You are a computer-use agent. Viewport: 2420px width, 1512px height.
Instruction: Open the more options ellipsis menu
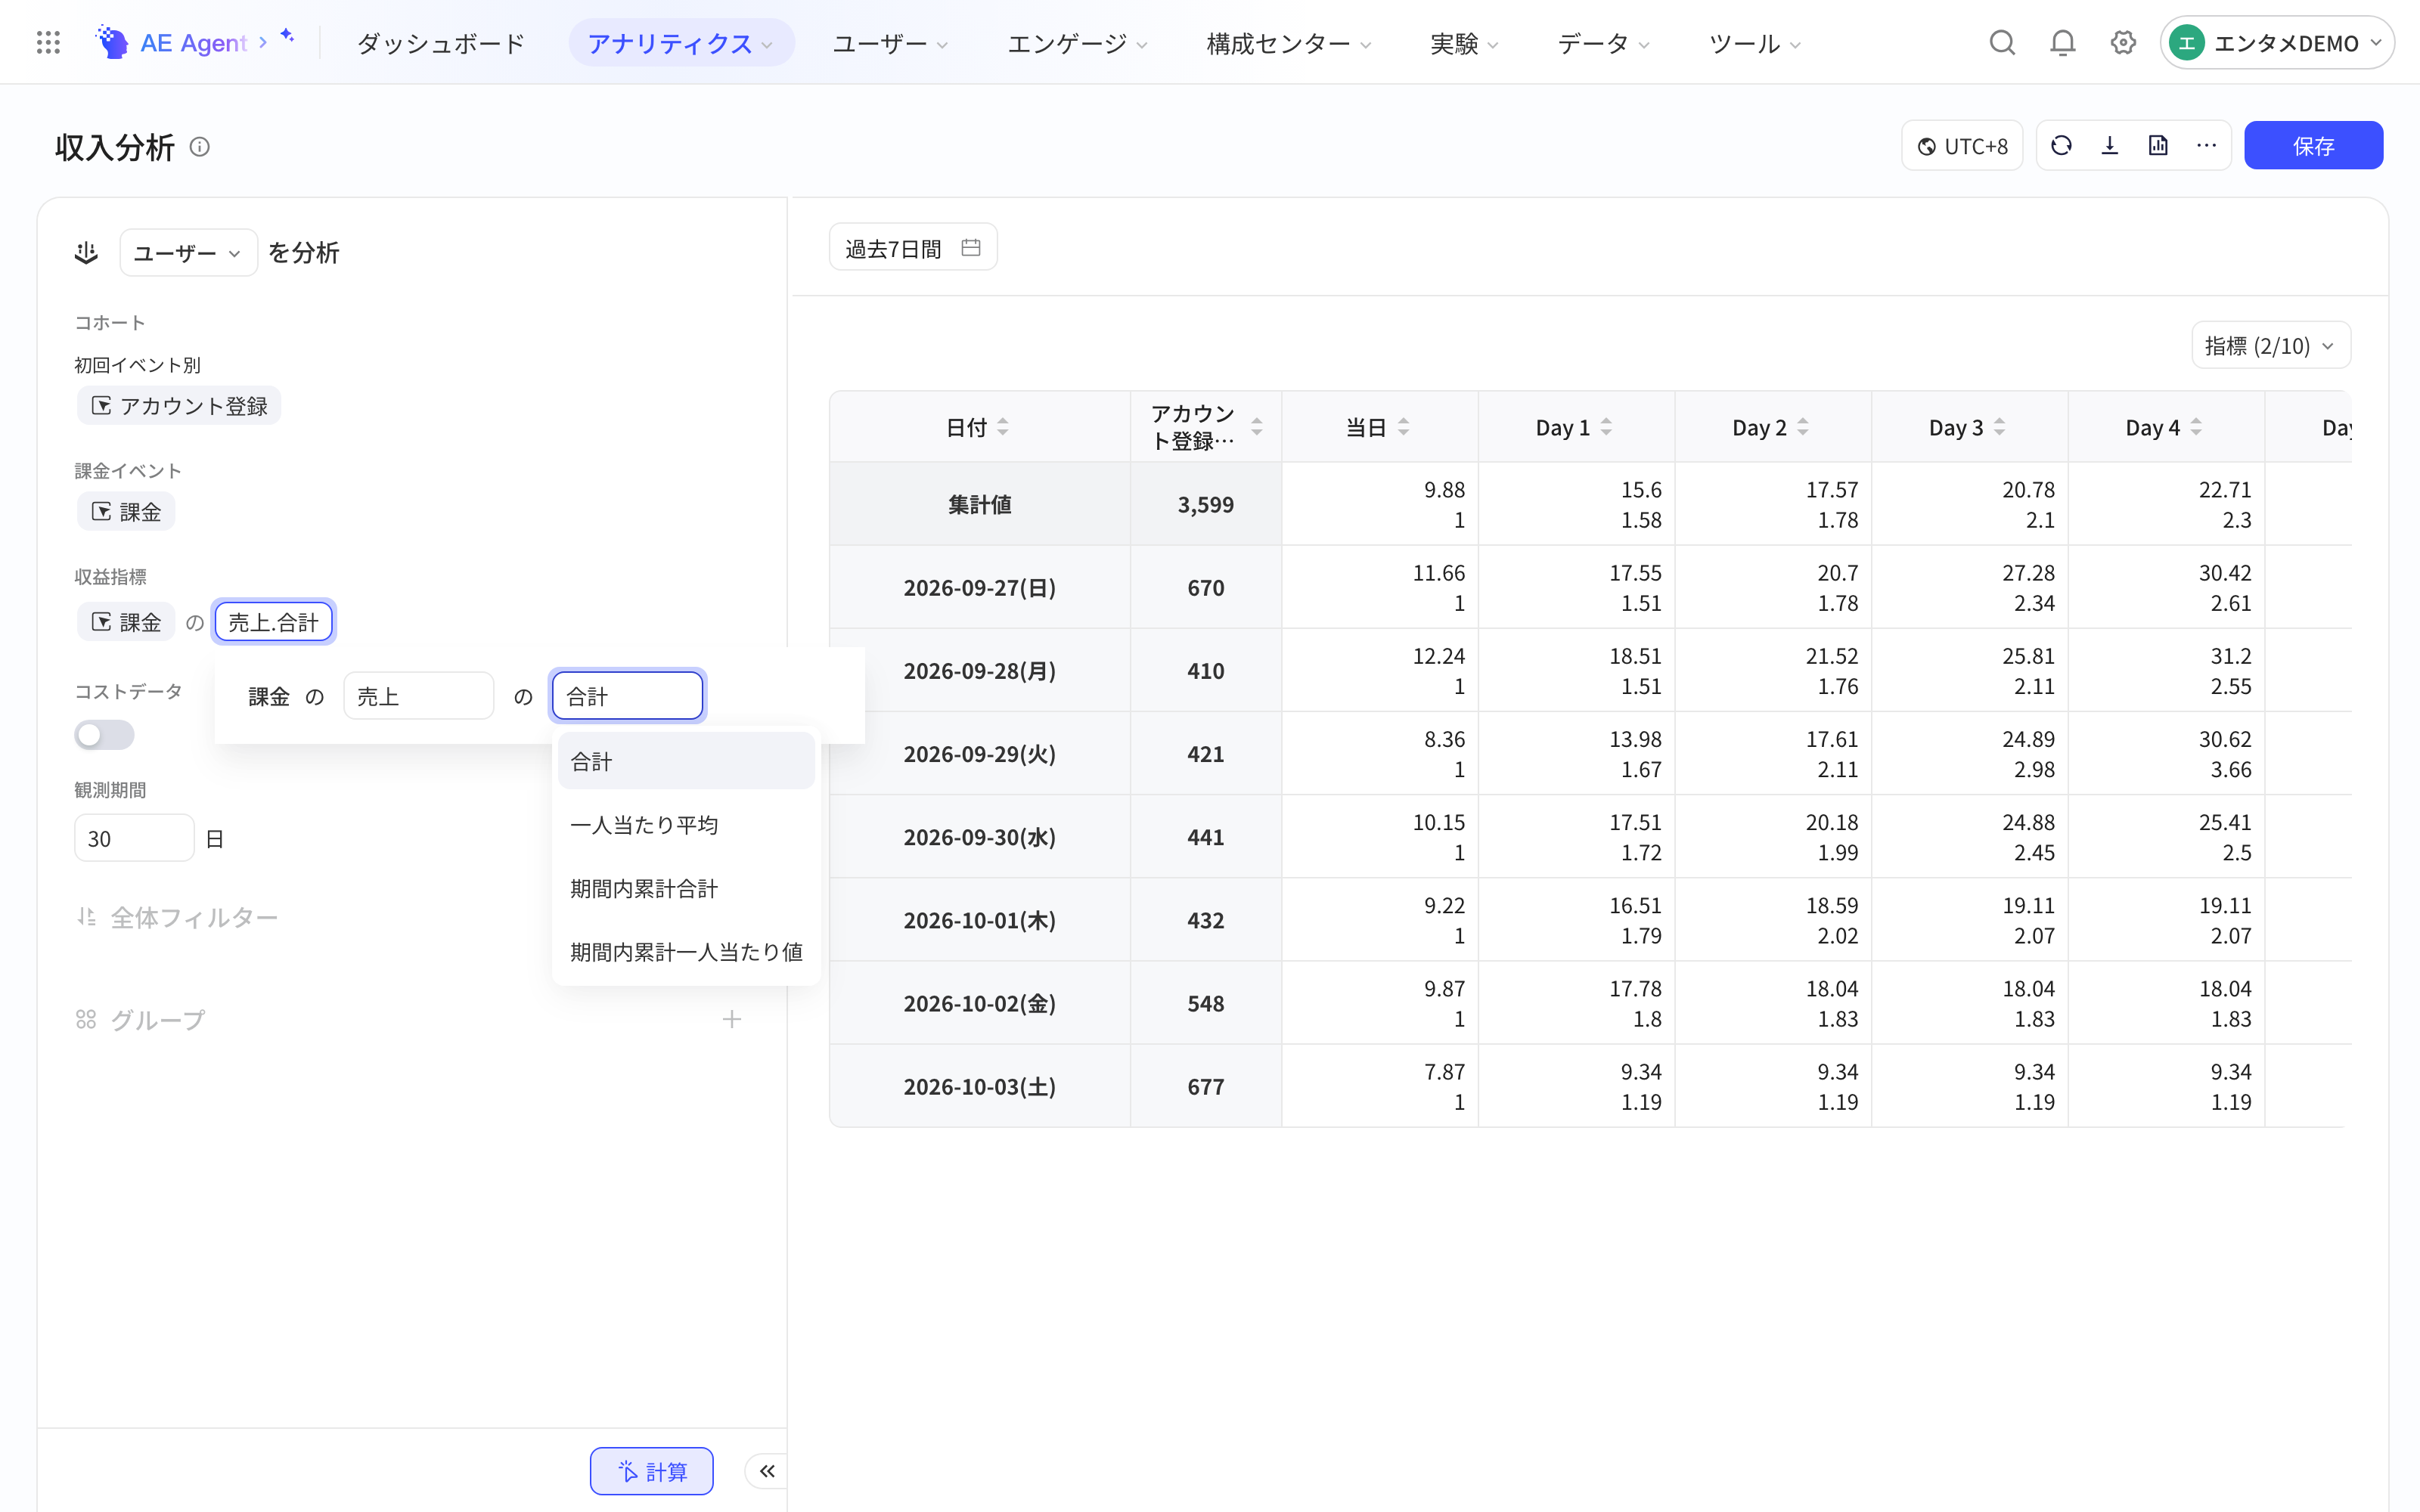(2206, 146)
